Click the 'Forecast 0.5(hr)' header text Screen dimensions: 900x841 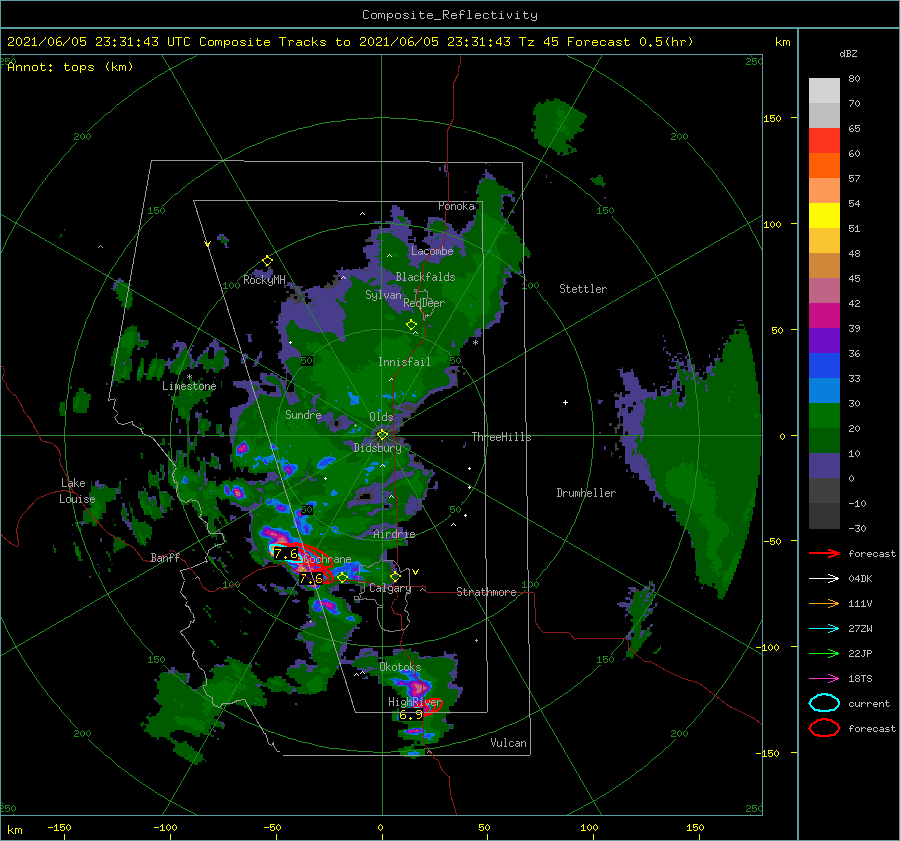pyautogui.click(x=630, y=42)
